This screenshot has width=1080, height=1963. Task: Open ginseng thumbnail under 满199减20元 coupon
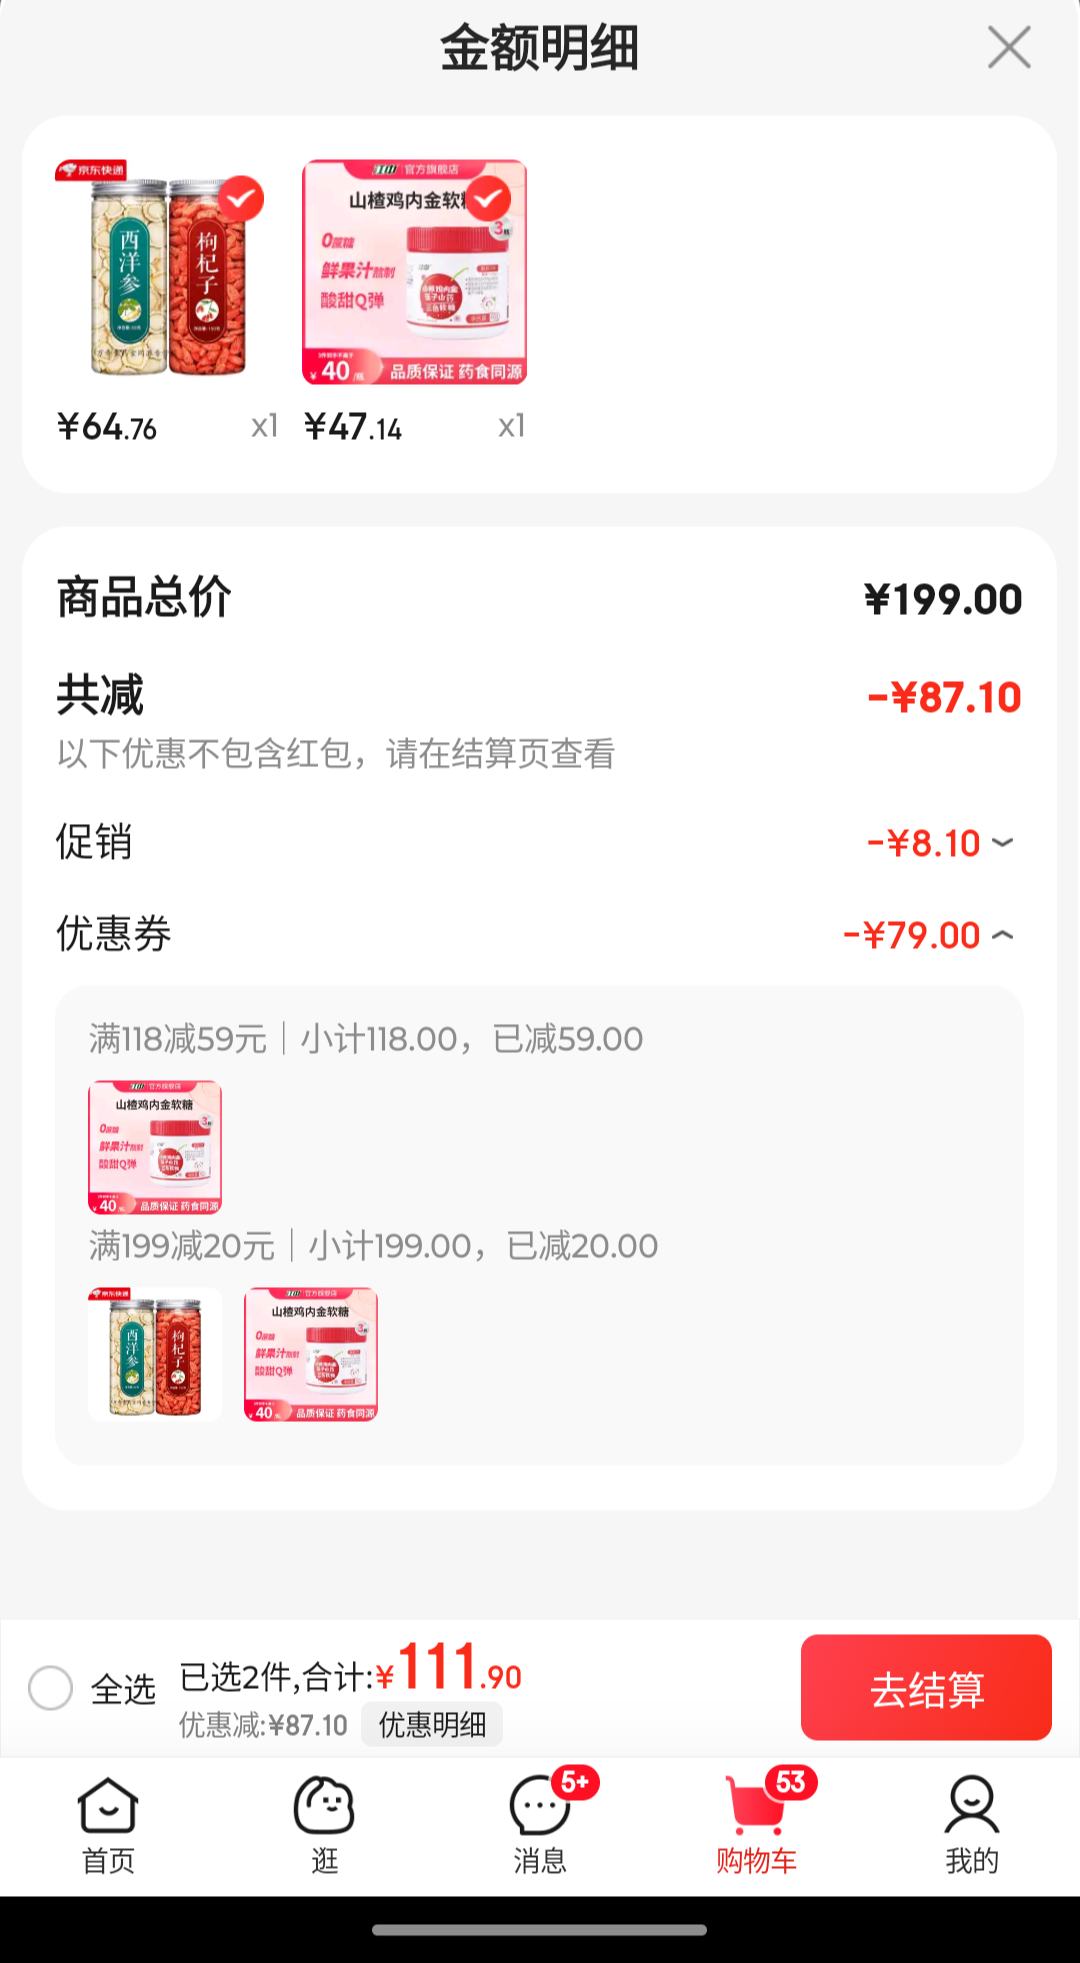click(155, 1354)
